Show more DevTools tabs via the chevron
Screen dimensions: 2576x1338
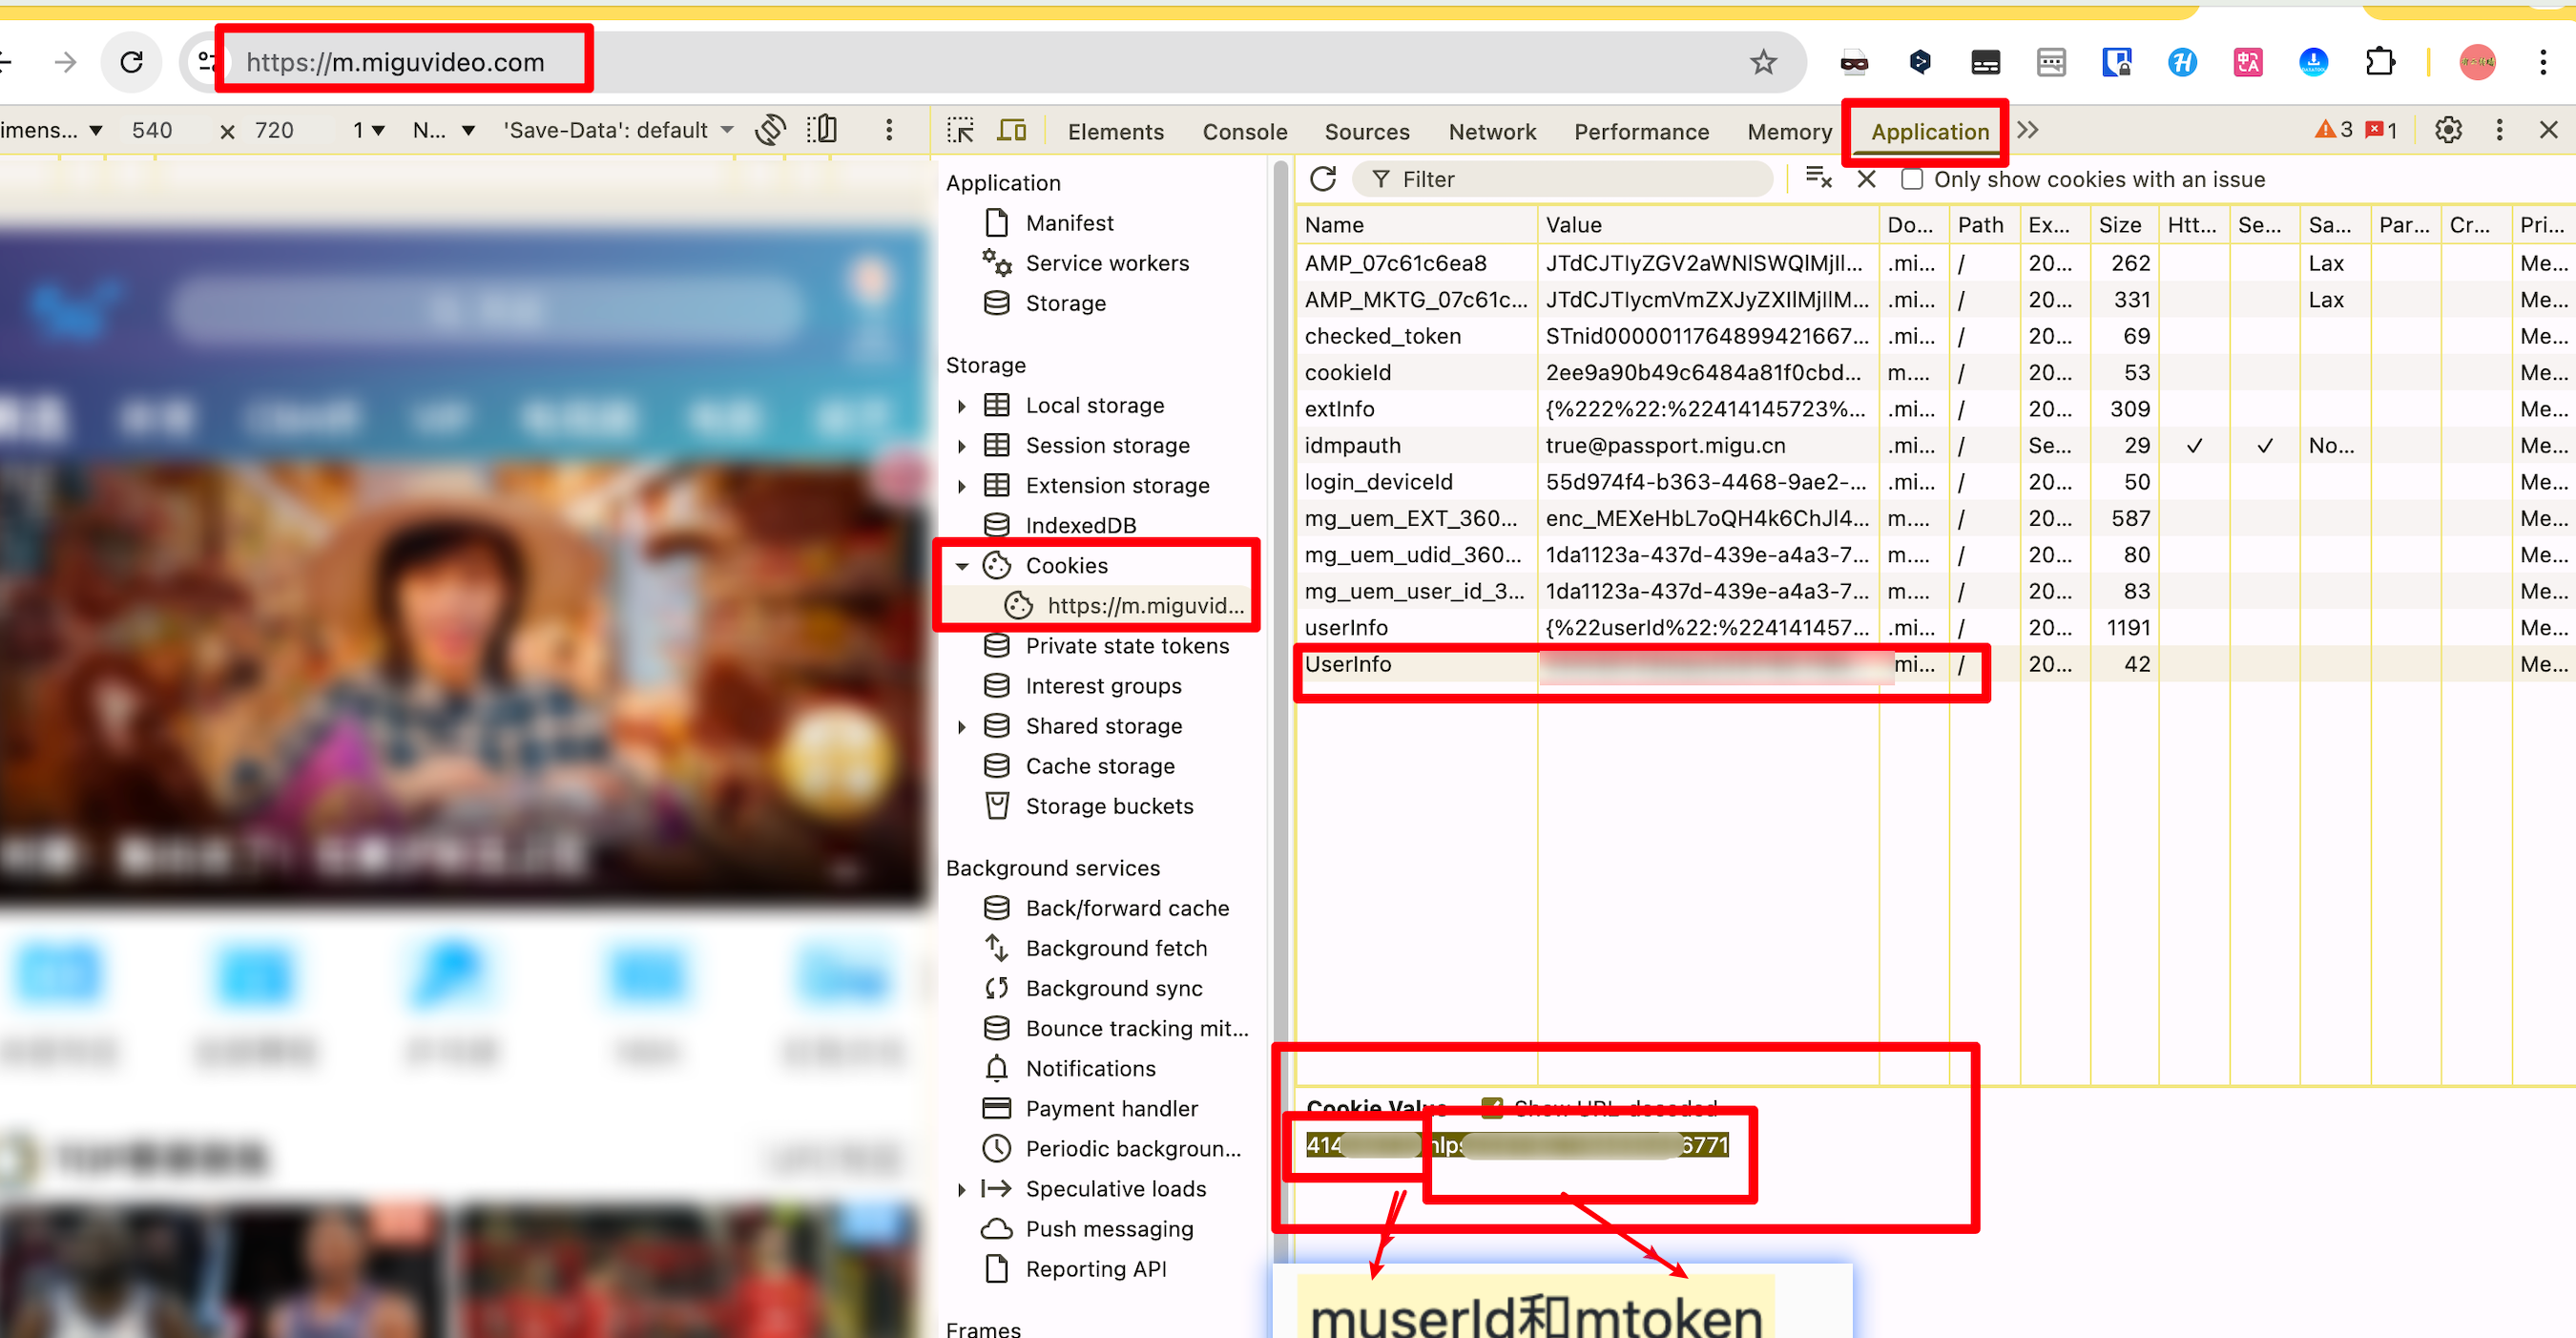(x=2028, y=130)
